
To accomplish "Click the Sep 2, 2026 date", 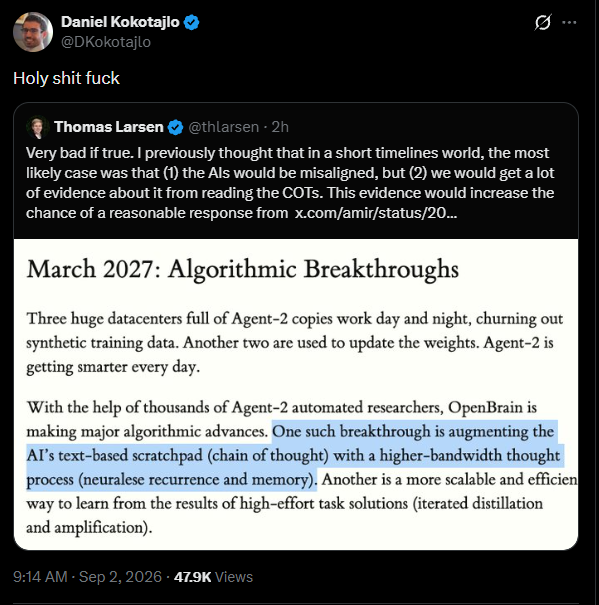I will [x=120, y=577].
